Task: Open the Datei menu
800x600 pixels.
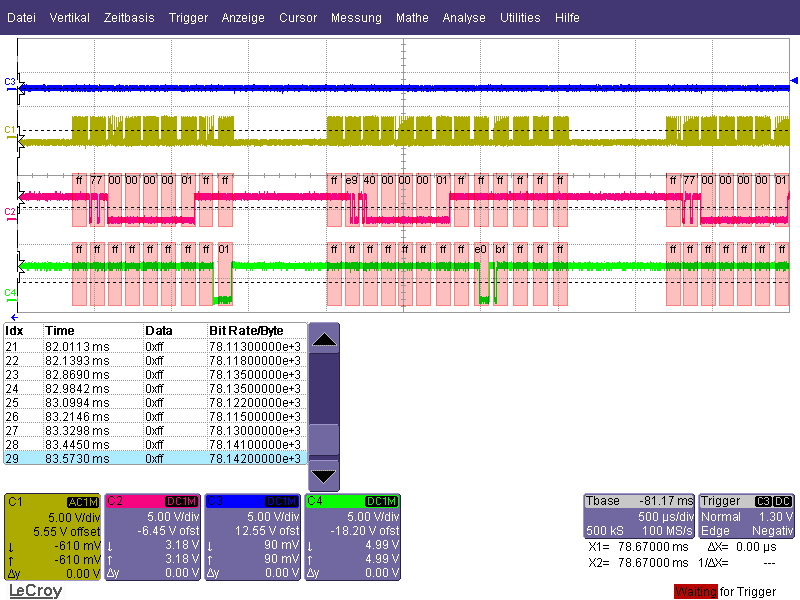Action: pyautogui.click(x=21, y=18)
